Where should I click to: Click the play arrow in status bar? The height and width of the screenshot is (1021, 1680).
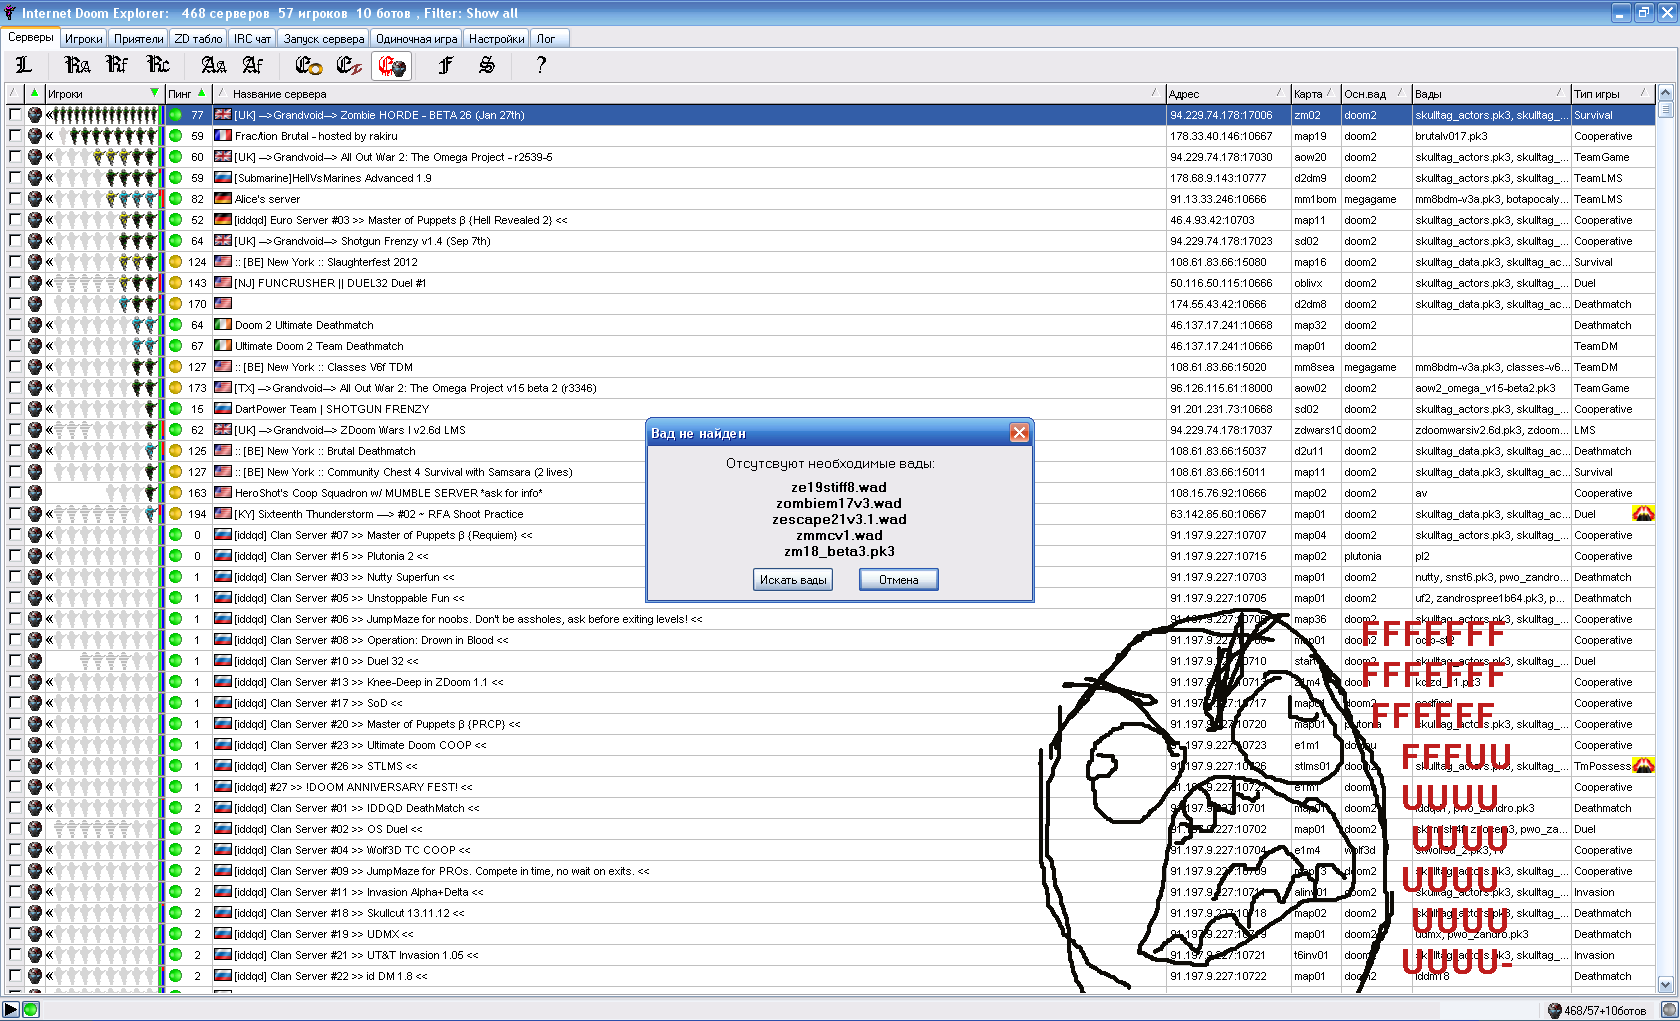tap(11, 1010)
